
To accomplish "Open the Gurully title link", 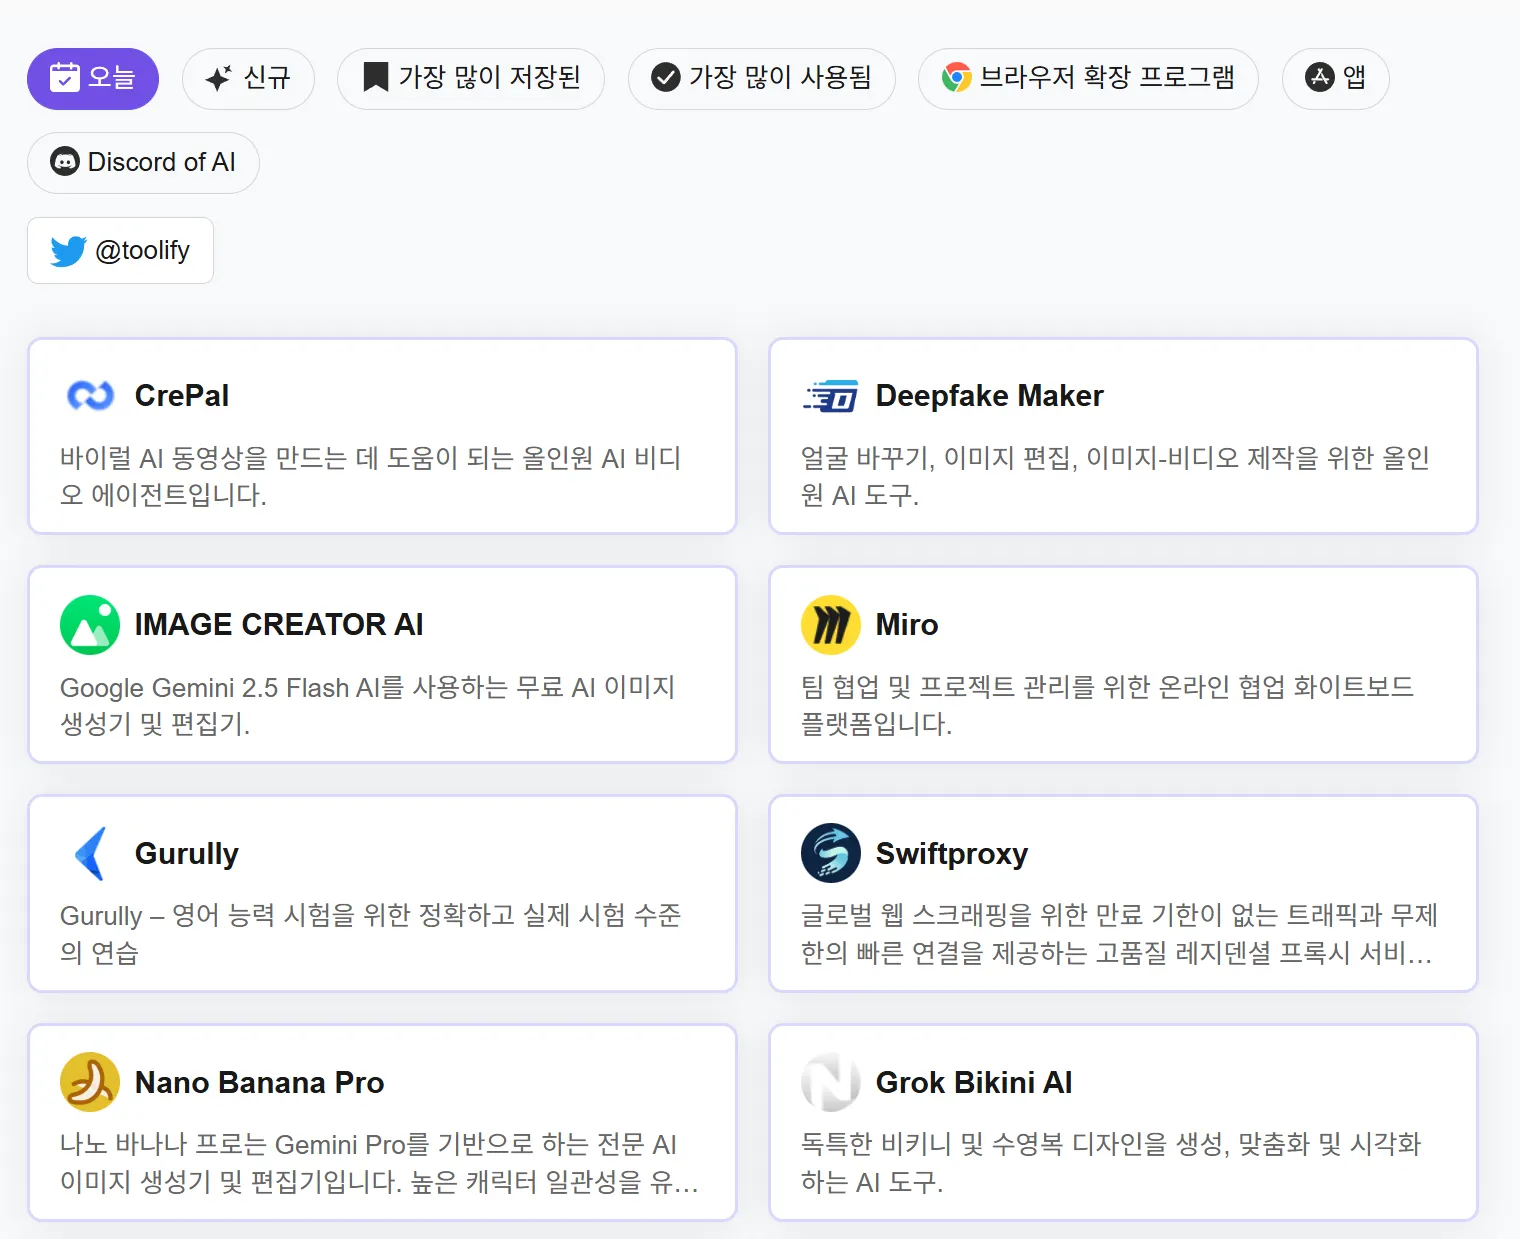I will pyautogui.click(x=187, y=854).
